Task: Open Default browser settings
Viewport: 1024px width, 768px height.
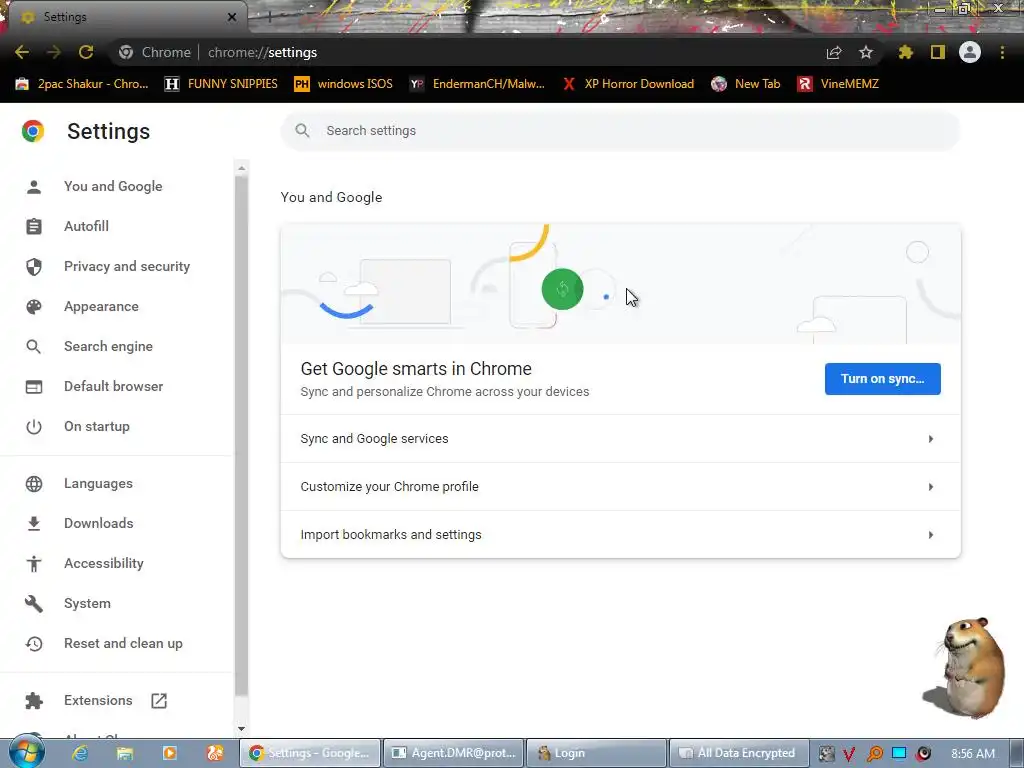Action: [x=114, y=386]
